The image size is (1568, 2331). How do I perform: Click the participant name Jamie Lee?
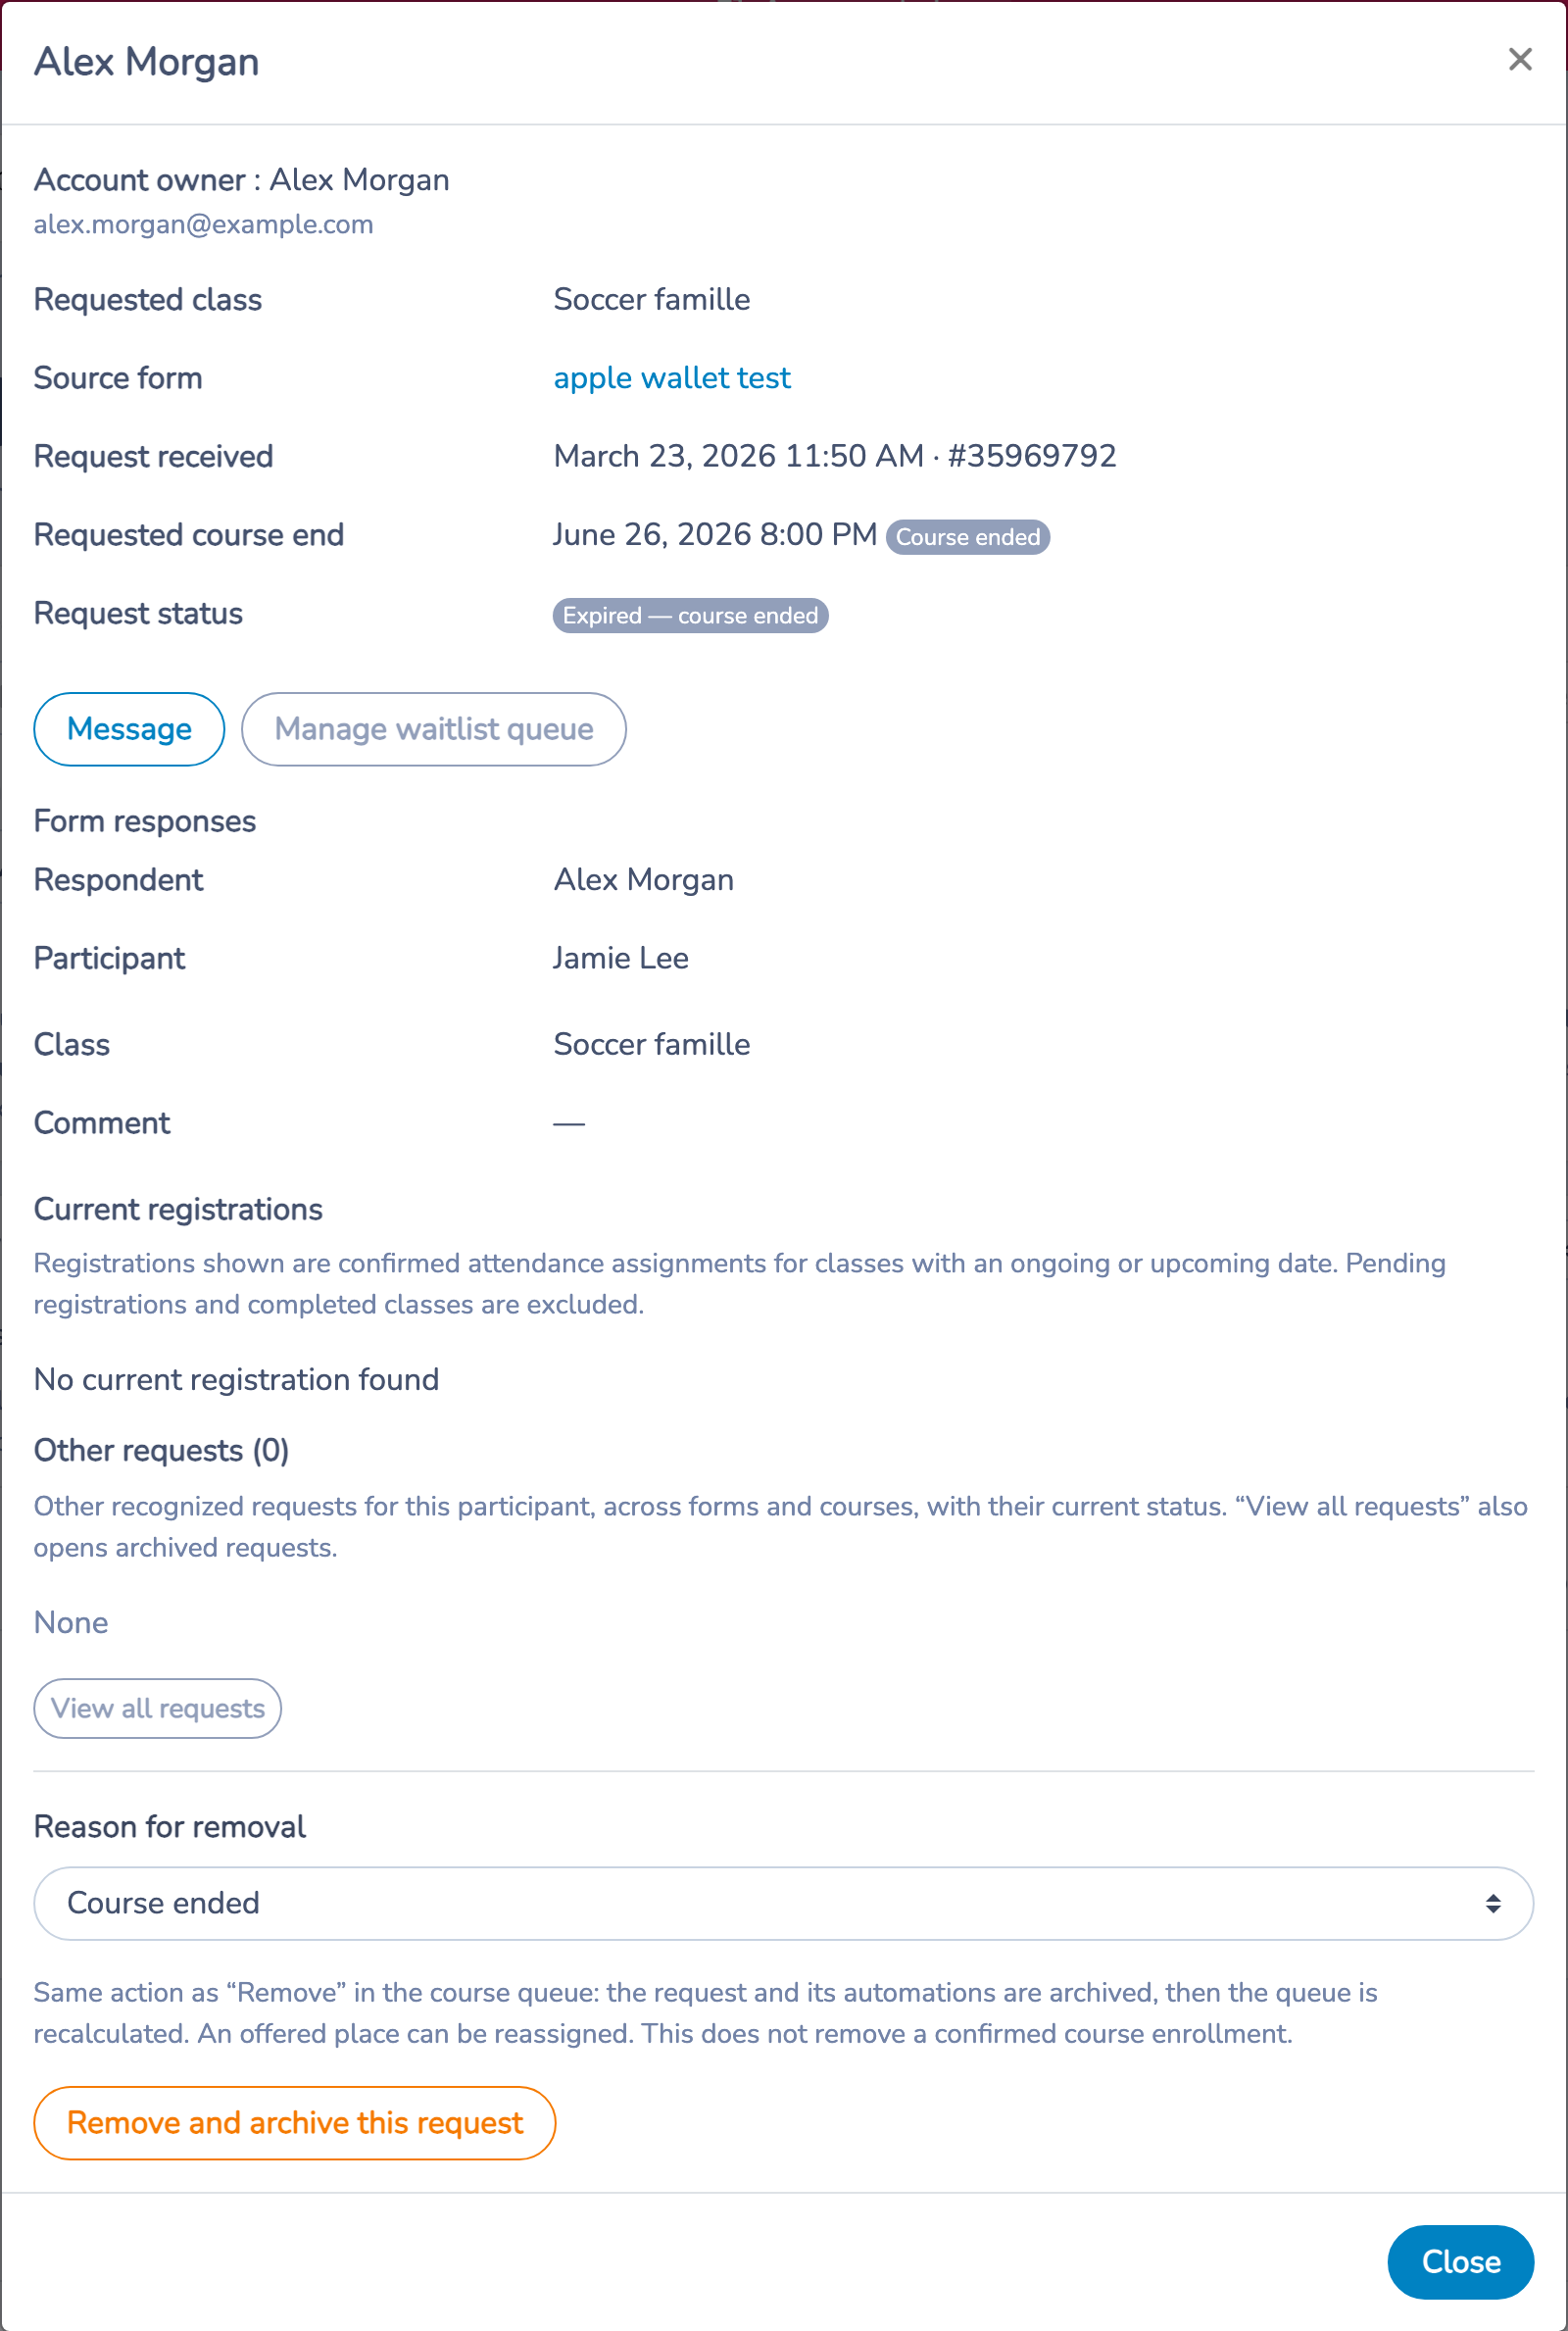click(x=620, y=958)
